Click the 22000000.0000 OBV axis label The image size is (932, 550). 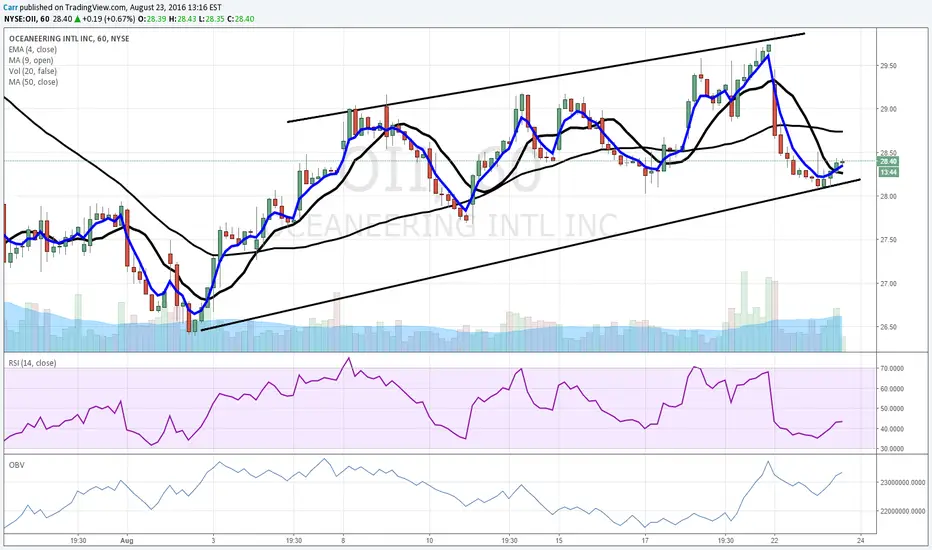coord(902,511)
